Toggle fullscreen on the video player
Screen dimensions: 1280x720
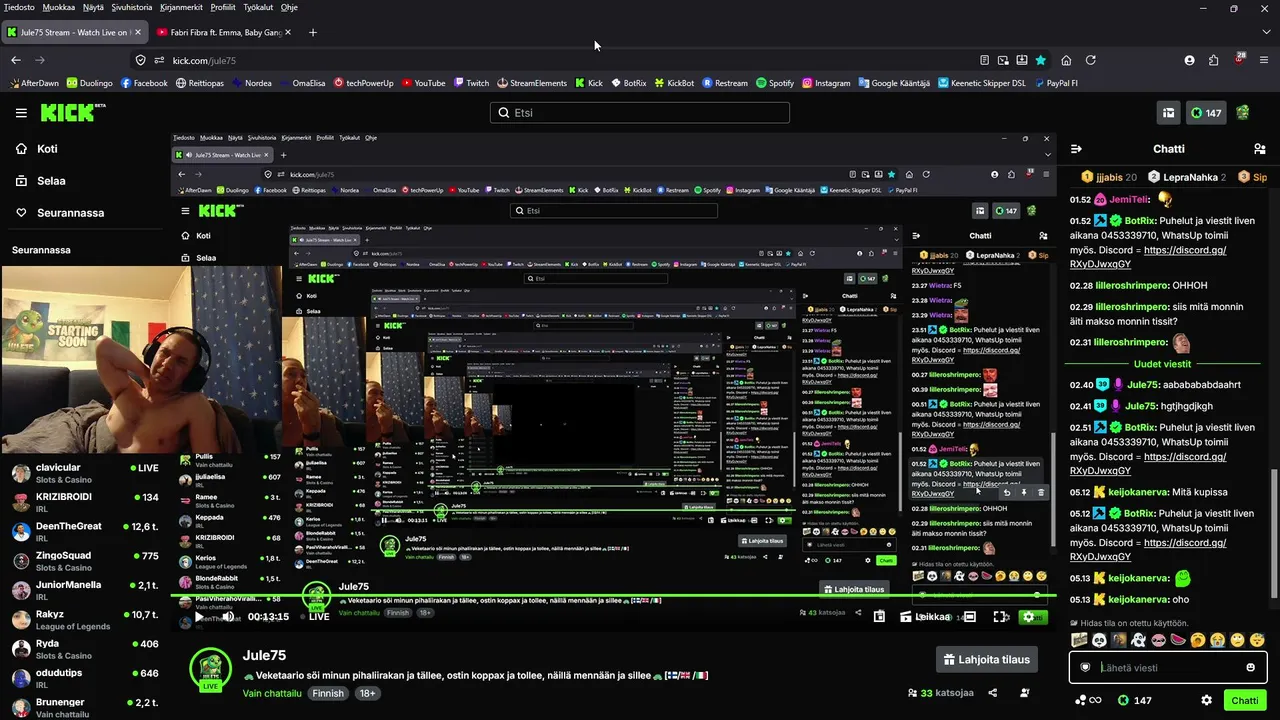coord(1000,617)
